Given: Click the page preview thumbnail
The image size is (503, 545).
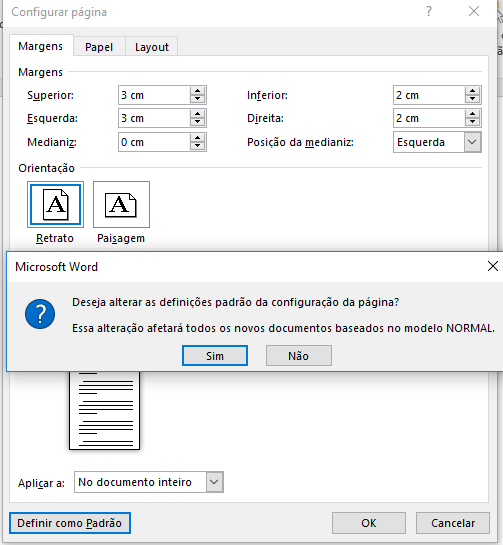Looking at the screenshot, I should (105, 410).
